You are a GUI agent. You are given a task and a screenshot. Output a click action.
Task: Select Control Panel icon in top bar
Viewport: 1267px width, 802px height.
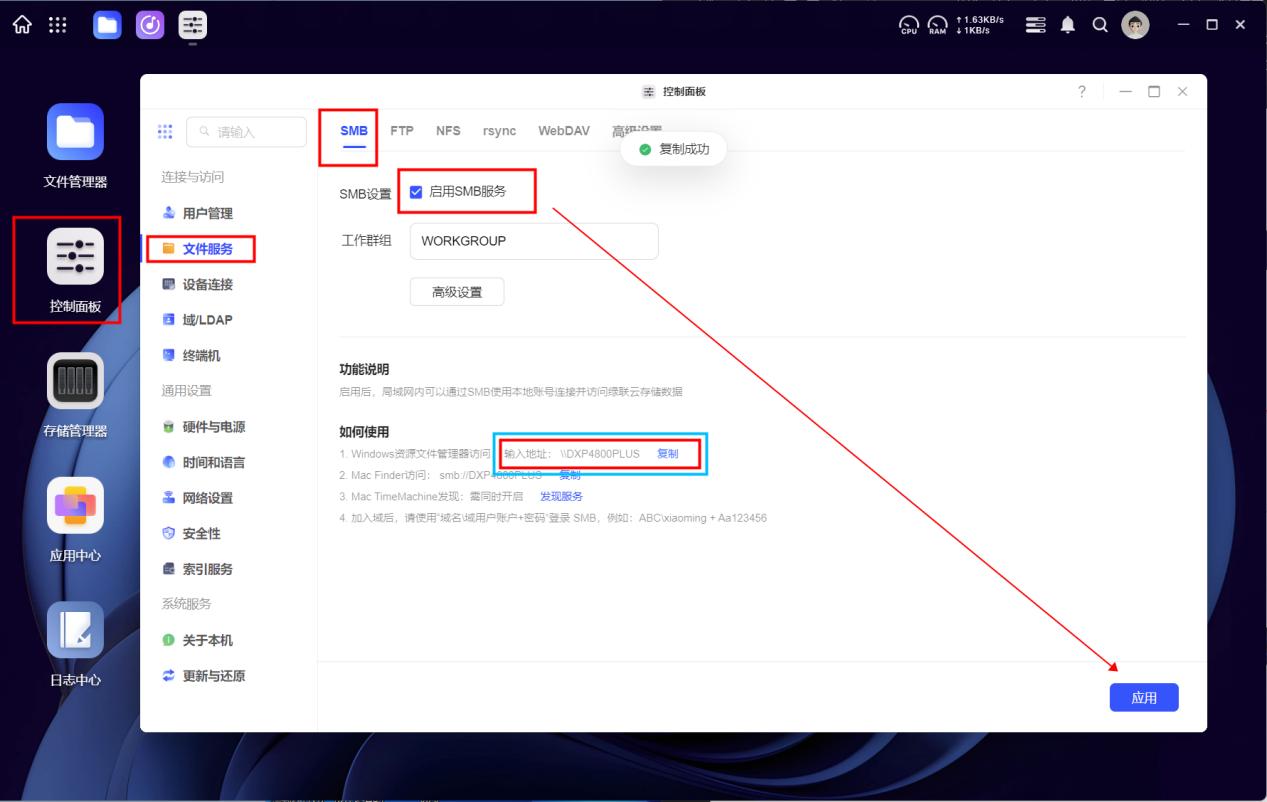(193, 25)
